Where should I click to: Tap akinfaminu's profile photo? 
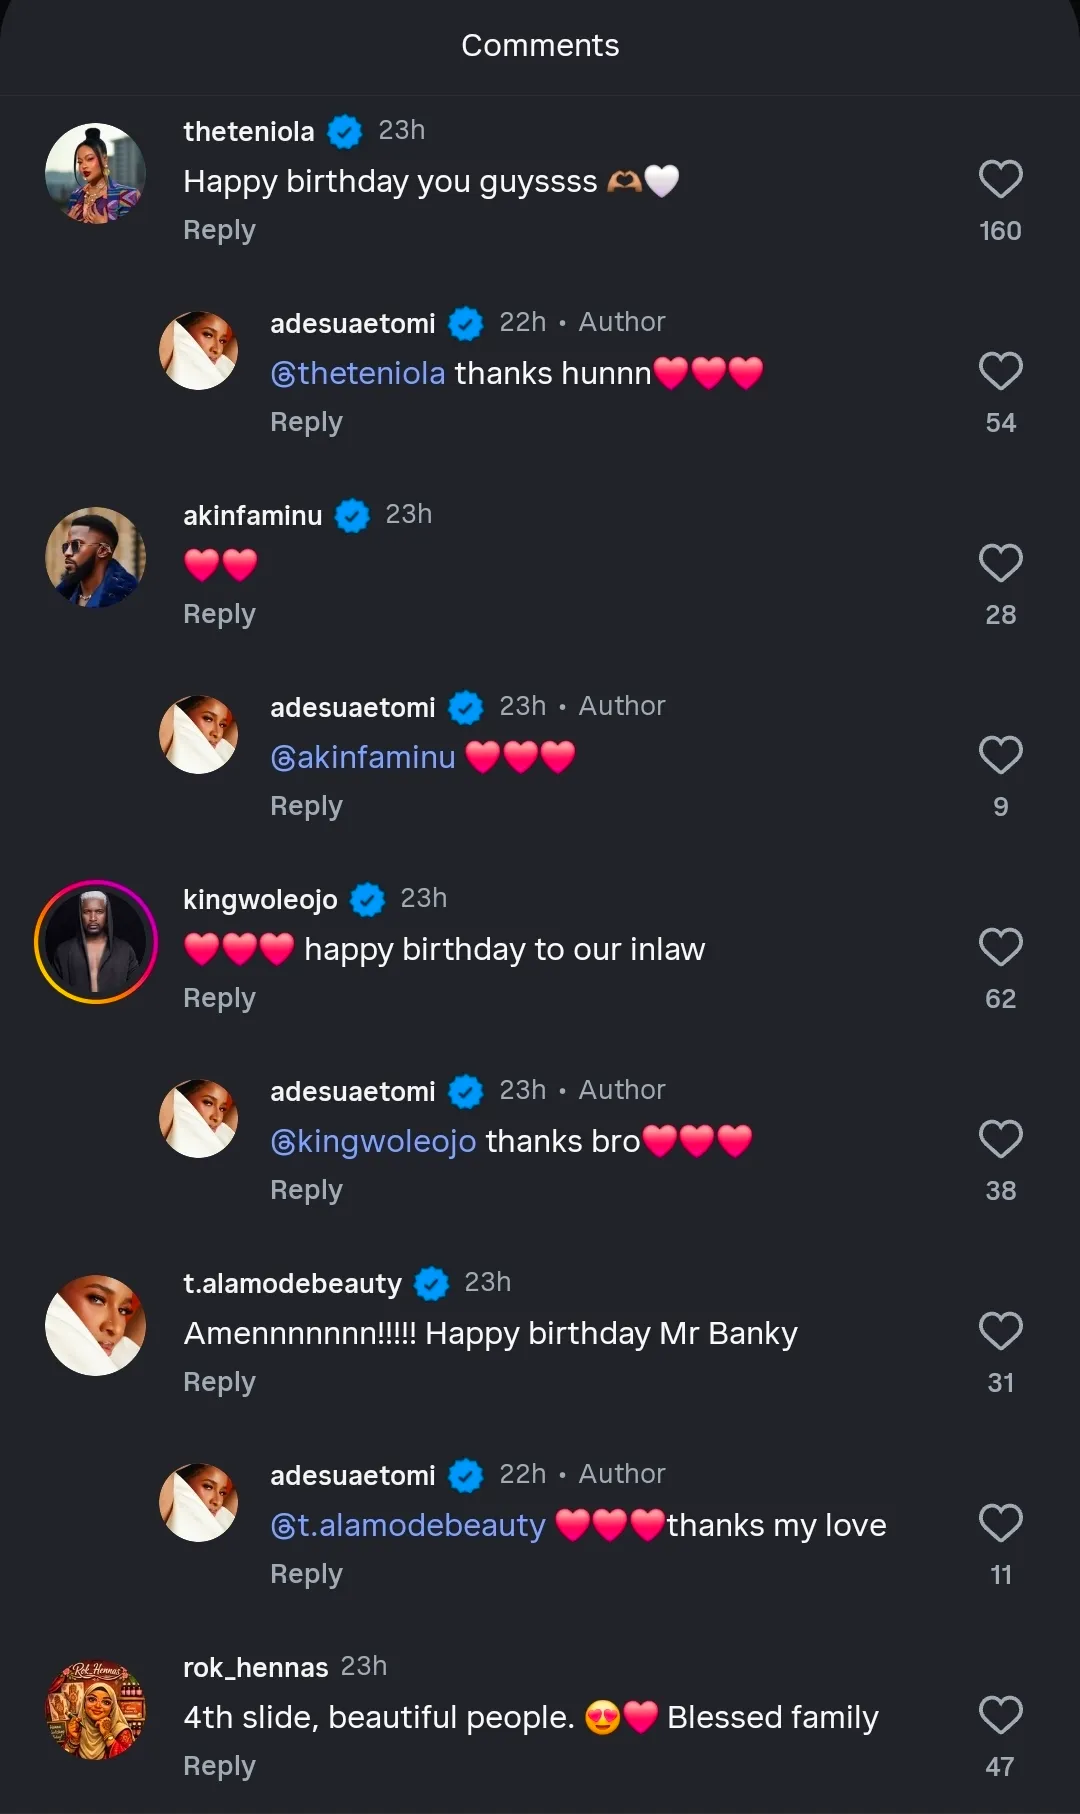pyautogui.click(x=96, y=558)
